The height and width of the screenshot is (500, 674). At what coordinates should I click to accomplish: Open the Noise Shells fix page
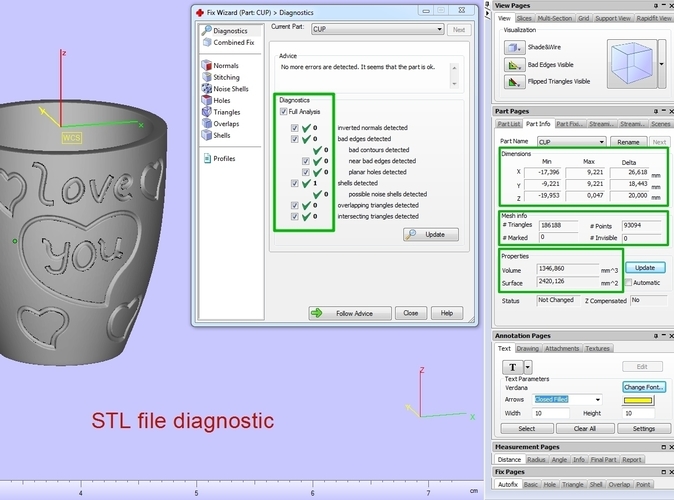coord(225,89)
